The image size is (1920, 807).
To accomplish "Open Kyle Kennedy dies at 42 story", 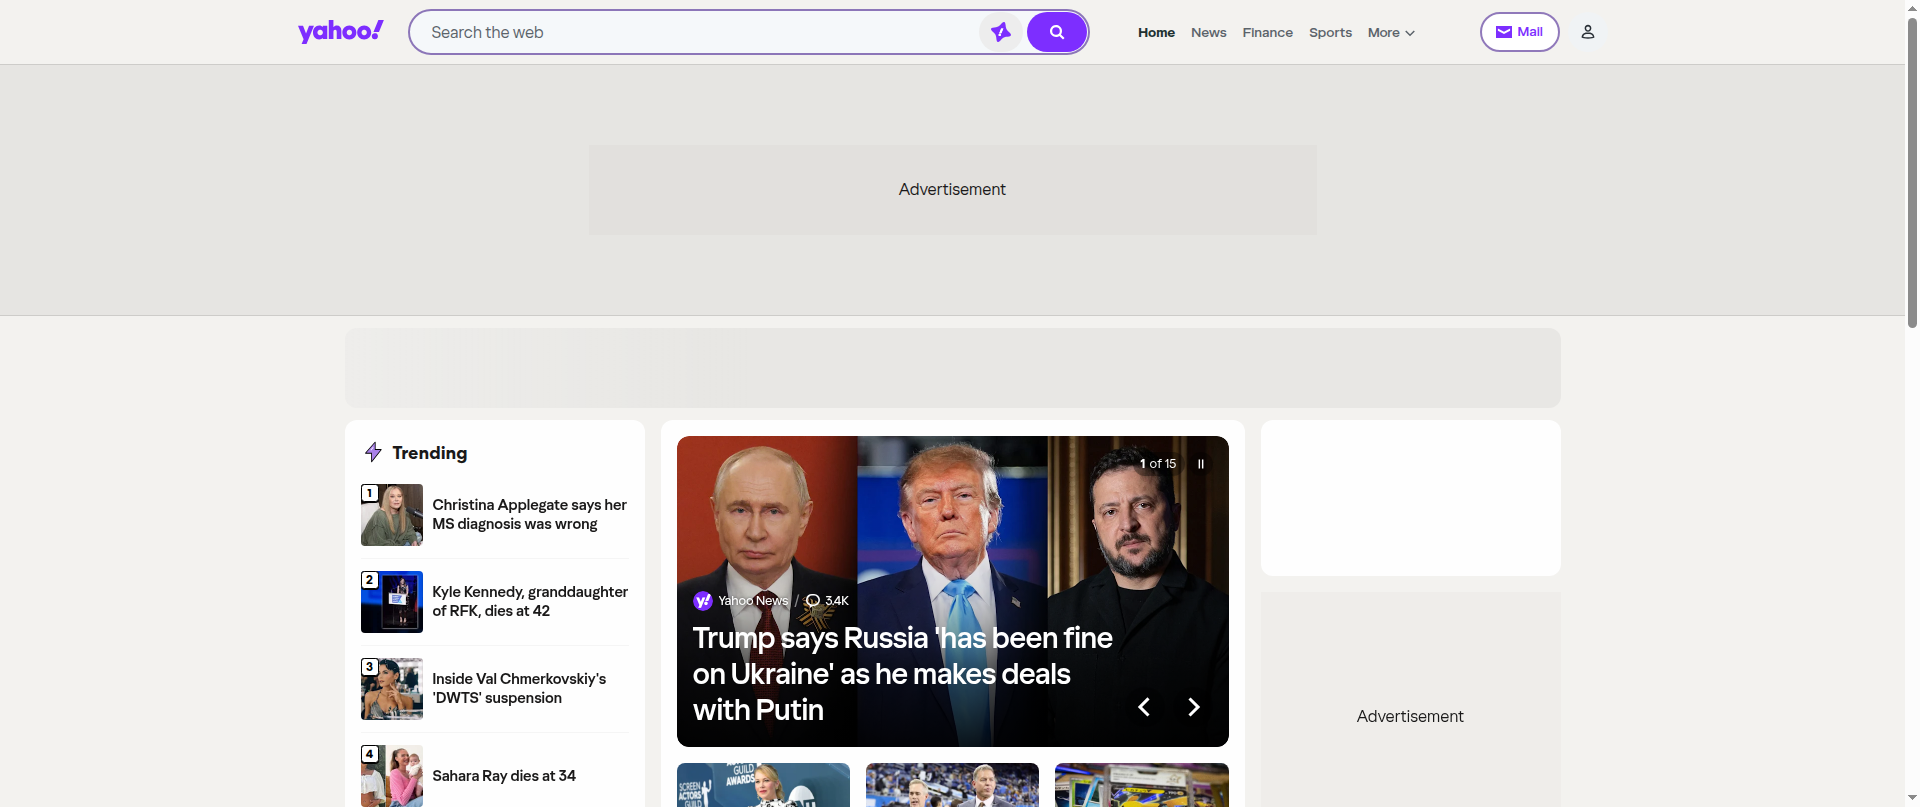I will coord(530,601).
